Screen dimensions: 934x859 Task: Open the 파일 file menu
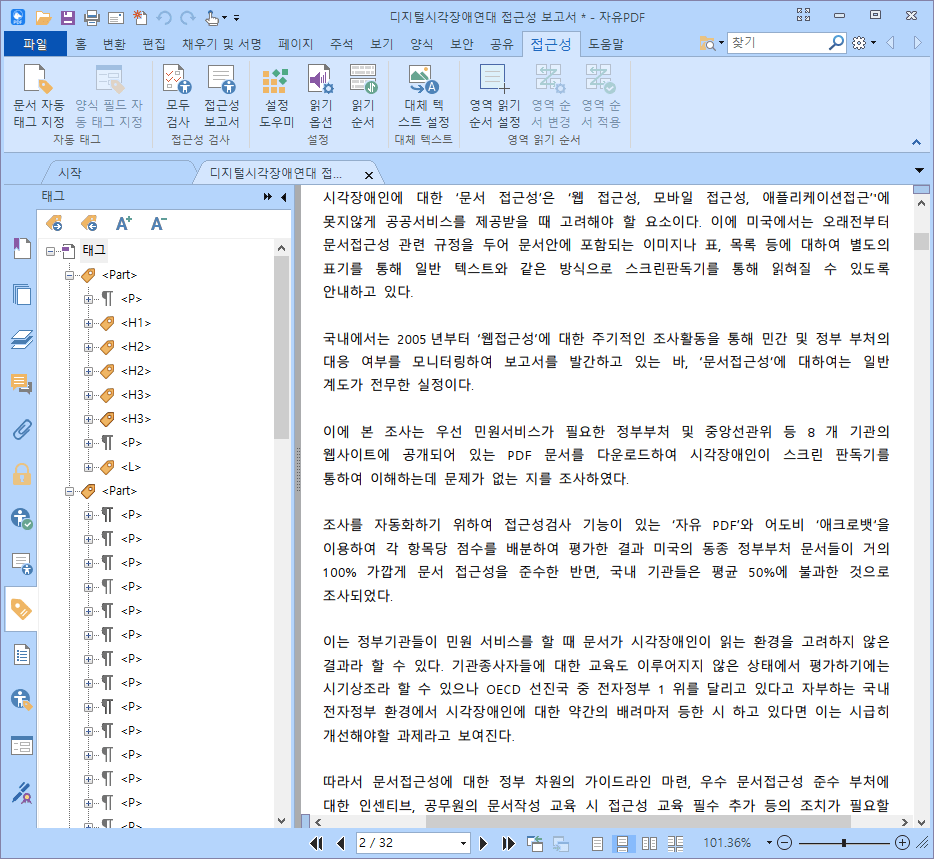[35, 44]
